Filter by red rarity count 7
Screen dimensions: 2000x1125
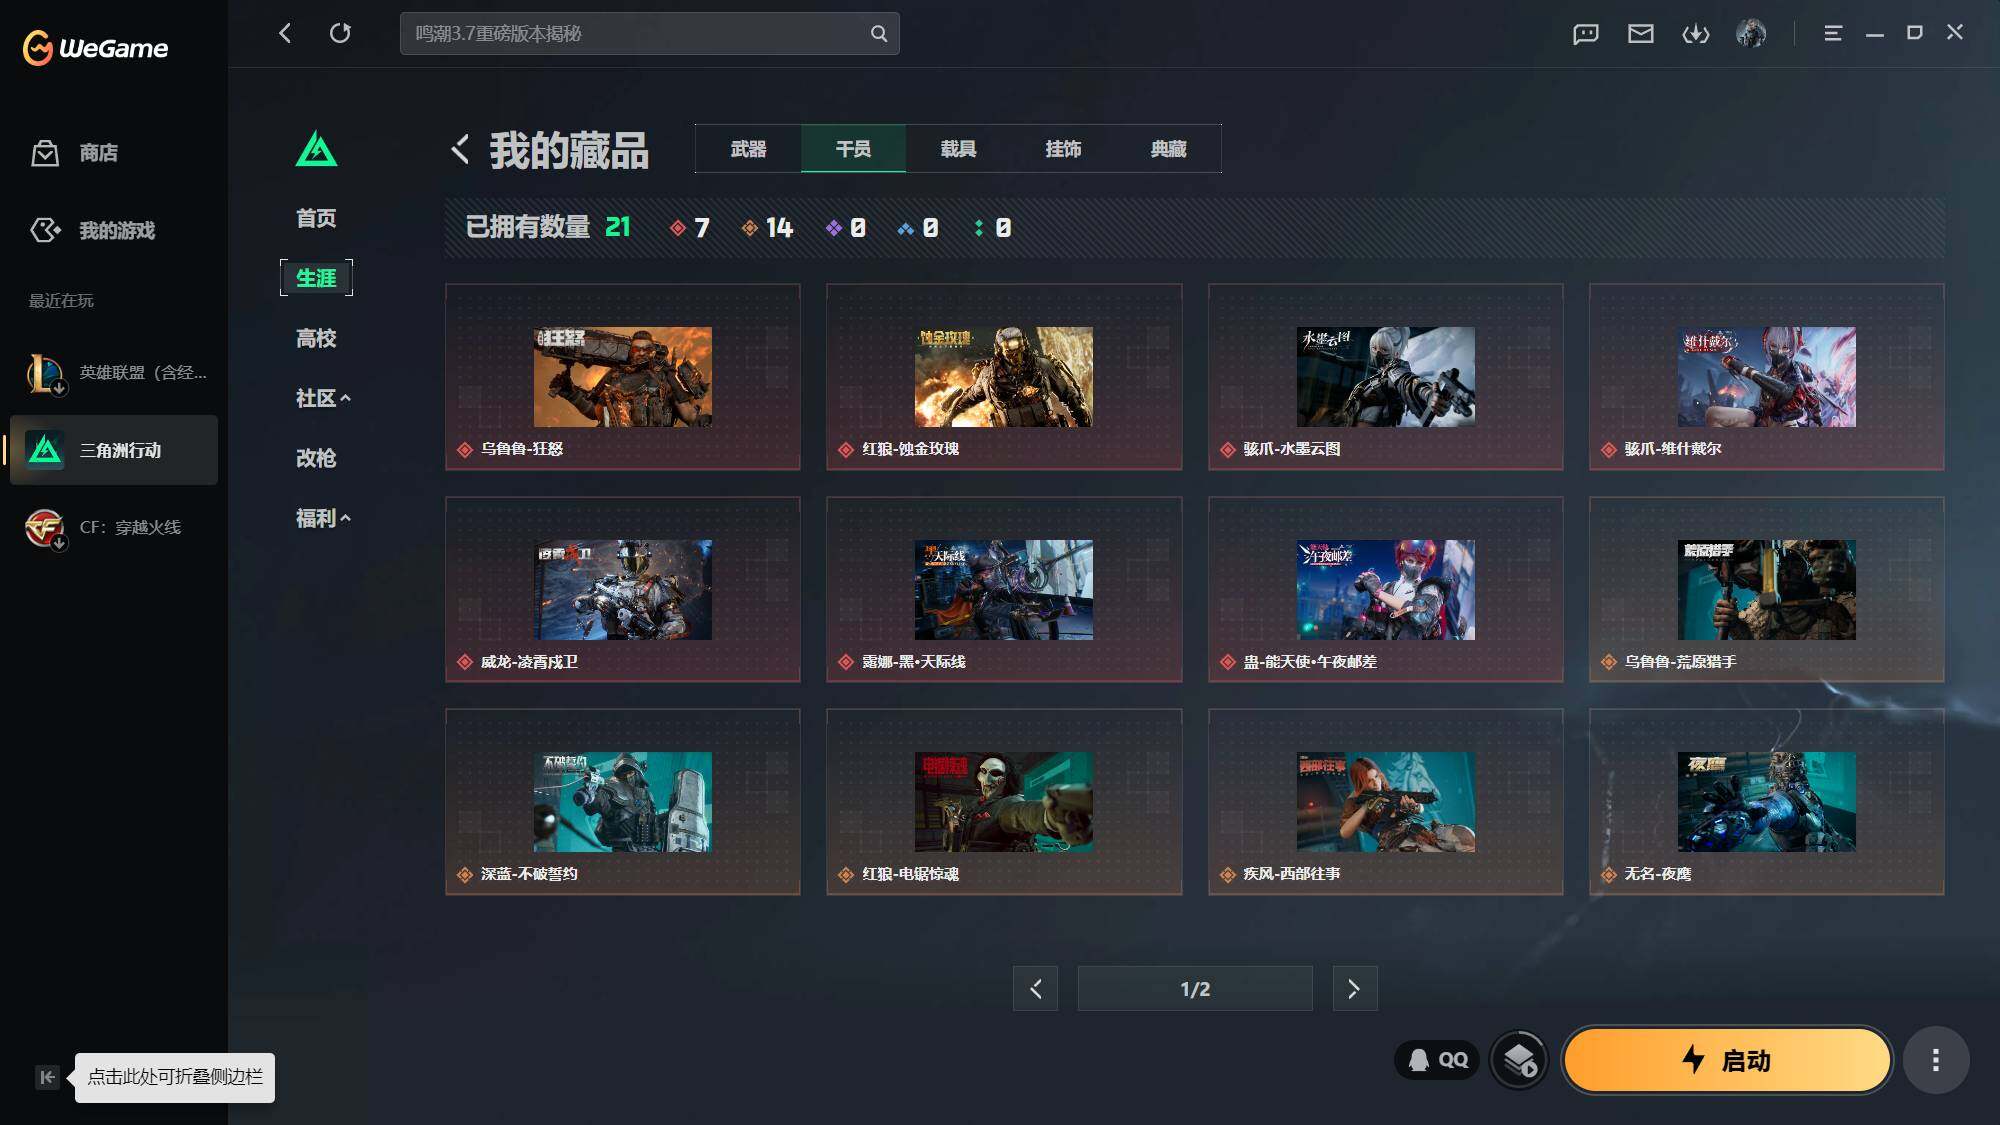tap(690, 228)
